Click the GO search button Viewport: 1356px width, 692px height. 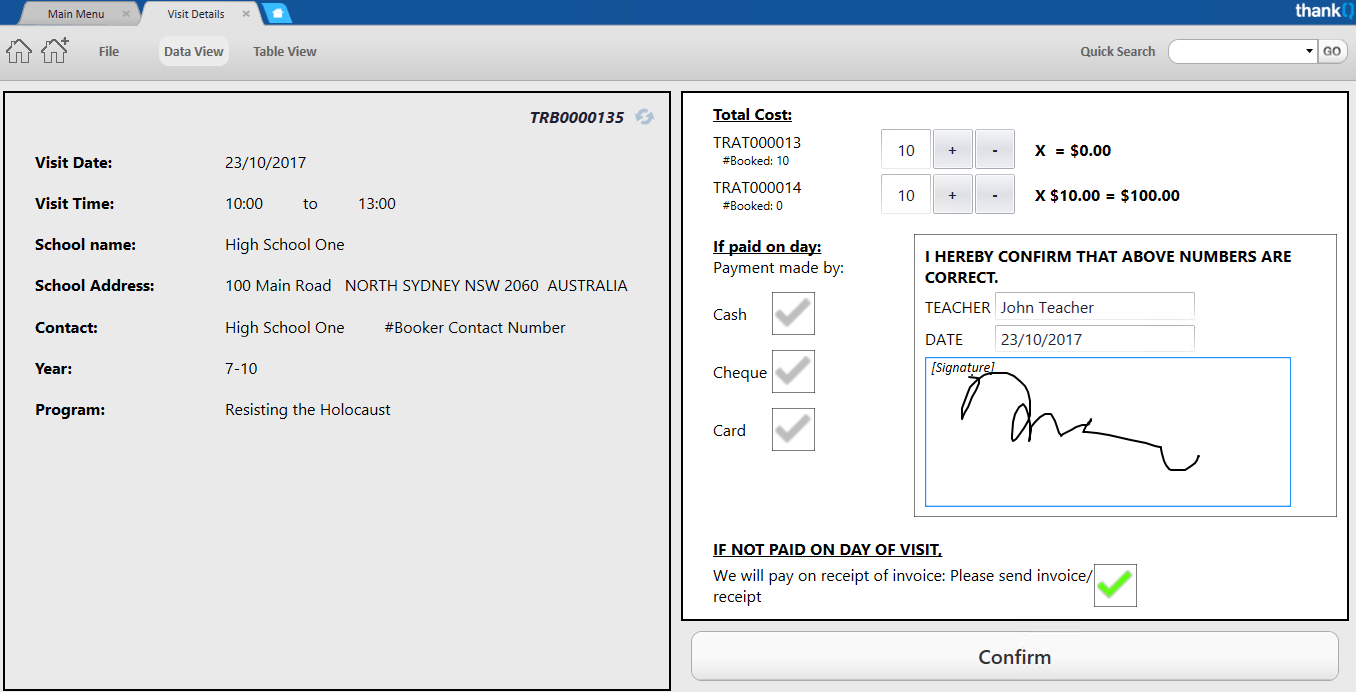(x=1332, y=52)
